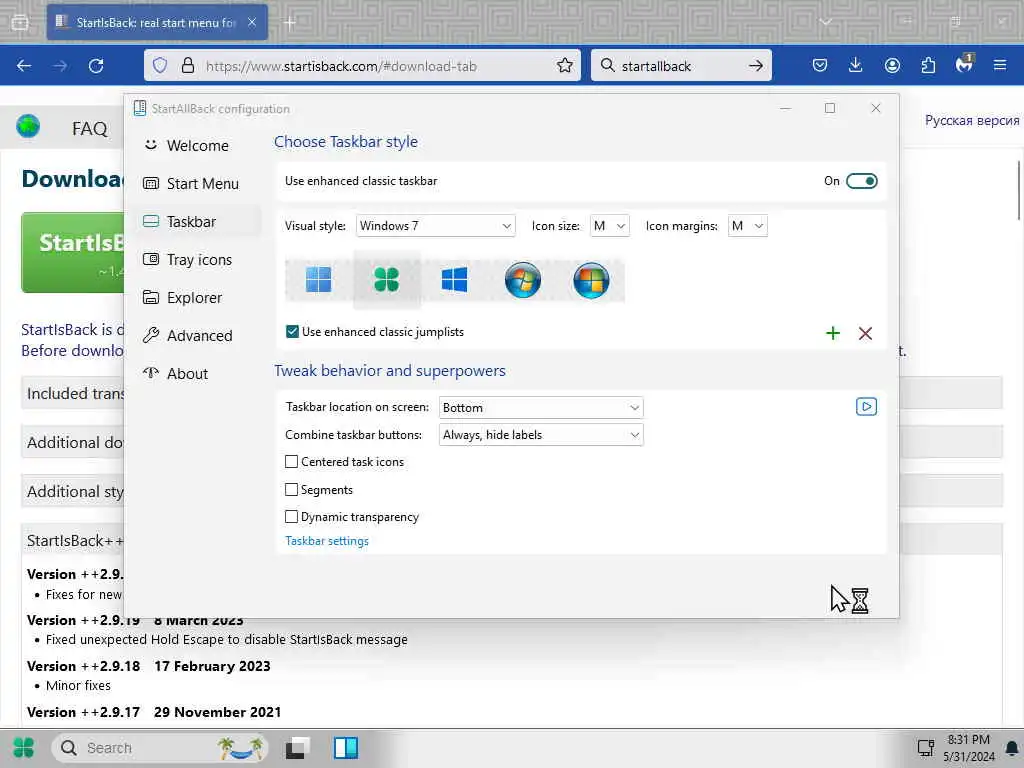This screenshot has height=768, width=1024.
Task: Enable Centered task icons checkbox
Action: [291, 462]
